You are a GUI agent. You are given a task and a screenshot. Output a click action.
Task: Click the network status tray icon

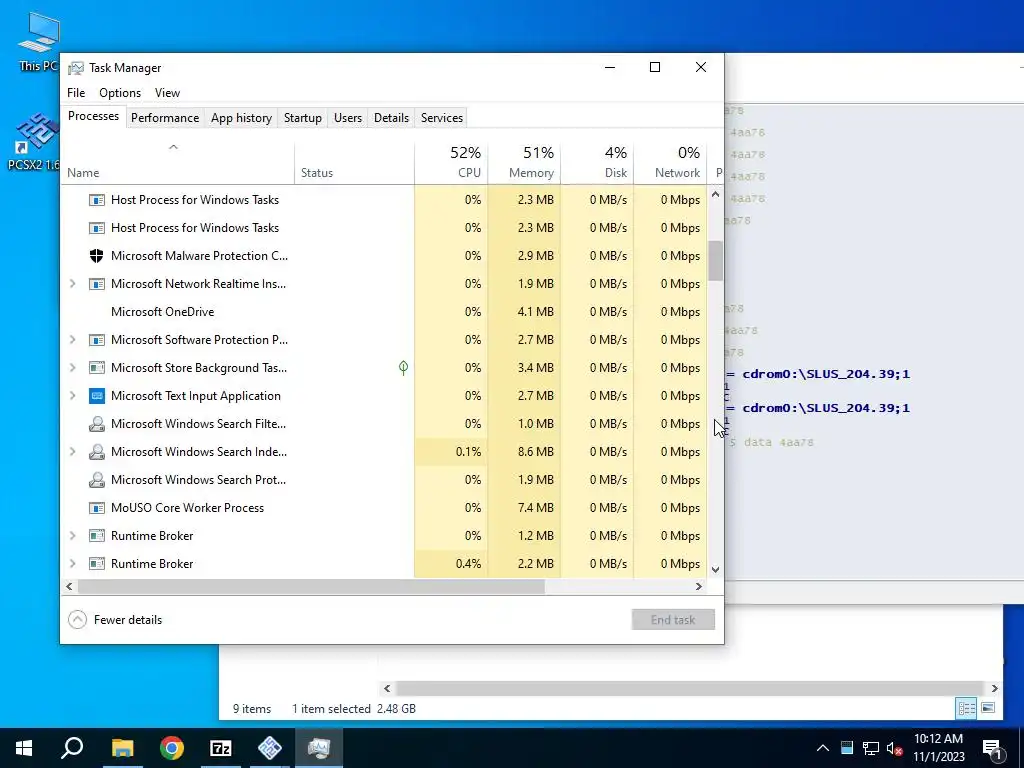pyautogui.click(x=871, y=748)
